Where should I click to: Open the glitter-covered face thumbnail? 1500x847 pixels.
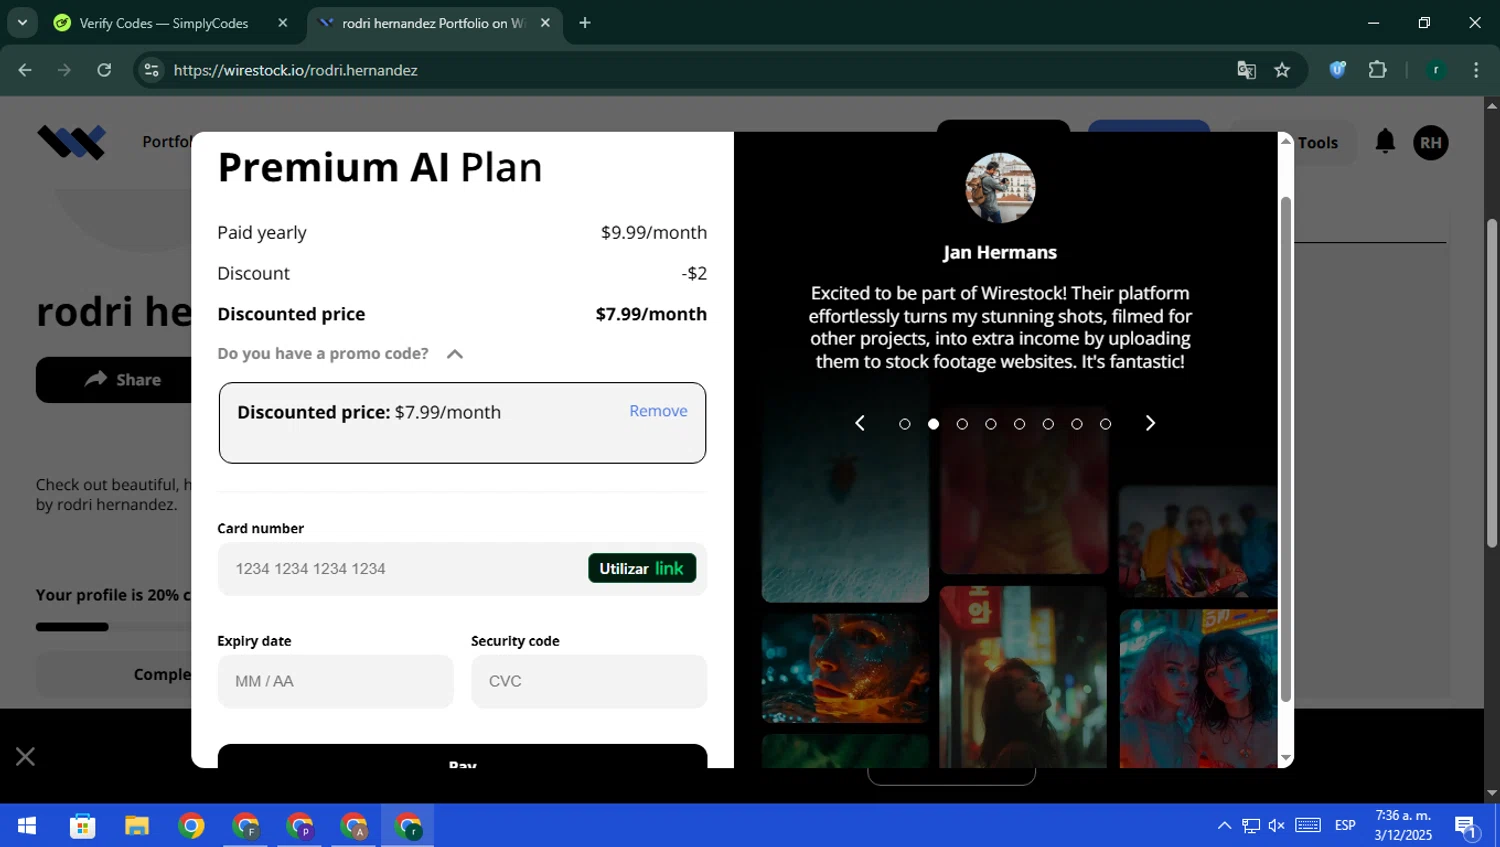[845, 668]
